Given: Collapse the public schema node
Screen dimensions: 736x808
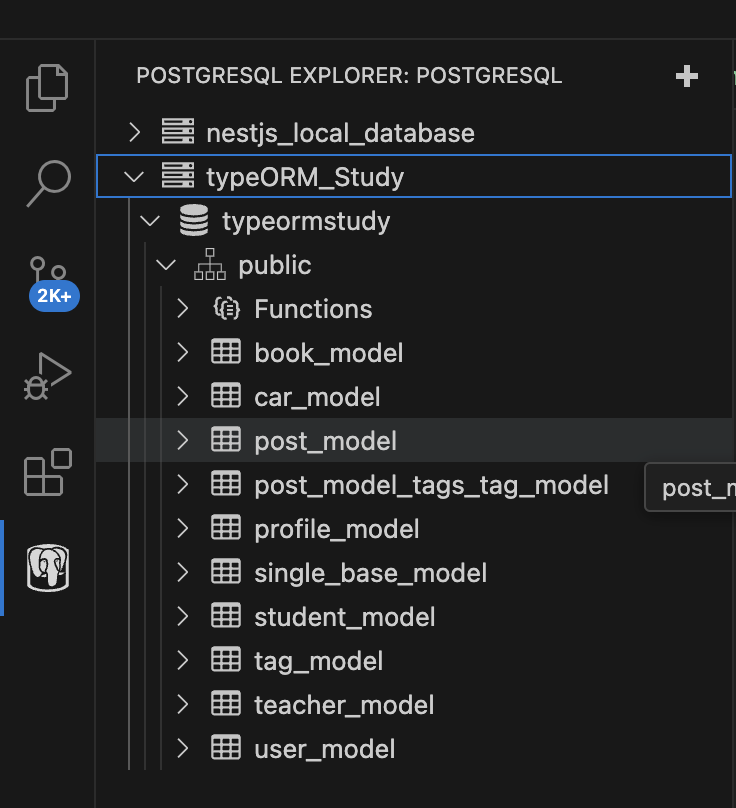Looking at the screenshot, I should point(166,265).
